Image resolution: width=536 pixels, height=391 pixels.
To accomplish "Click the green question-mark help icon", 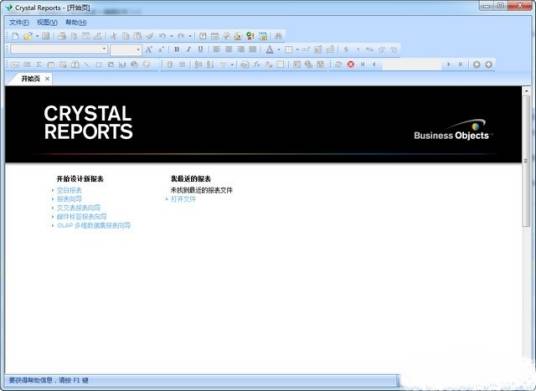I will [251, 36].
